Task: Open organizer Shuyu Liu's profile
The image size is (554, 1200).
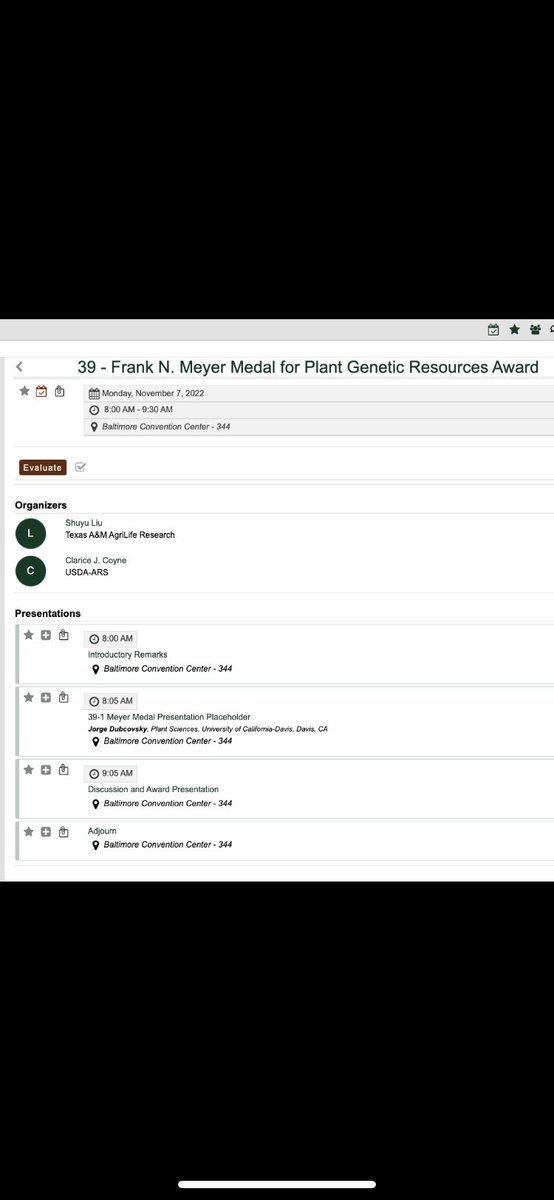Action: 84,523
